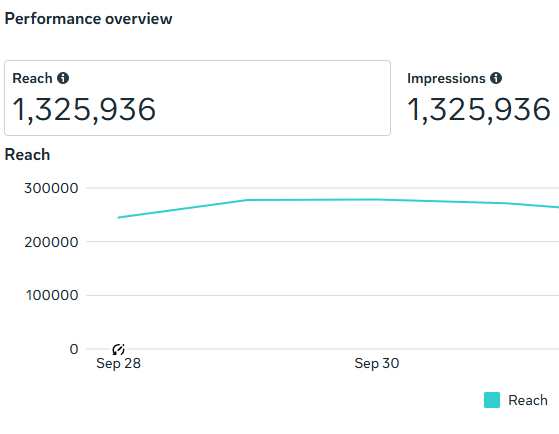
Task: Click the Reach legend label
Action: point(528,400)
